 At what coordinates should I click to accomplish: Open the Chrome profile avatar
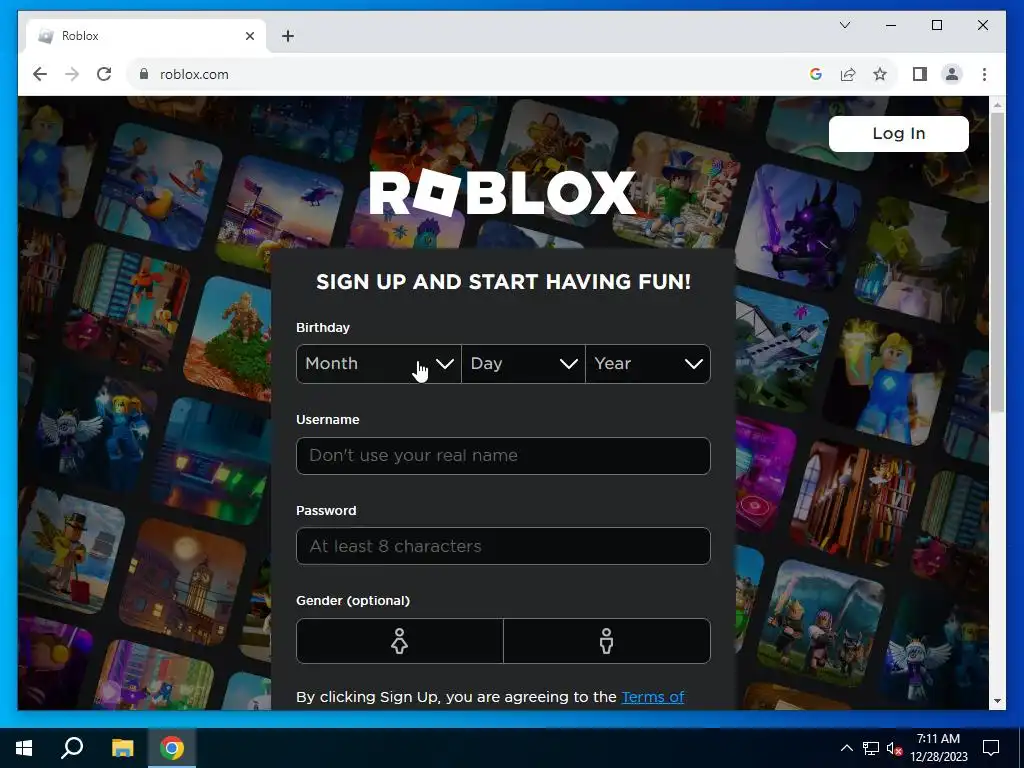pos(952,74)
